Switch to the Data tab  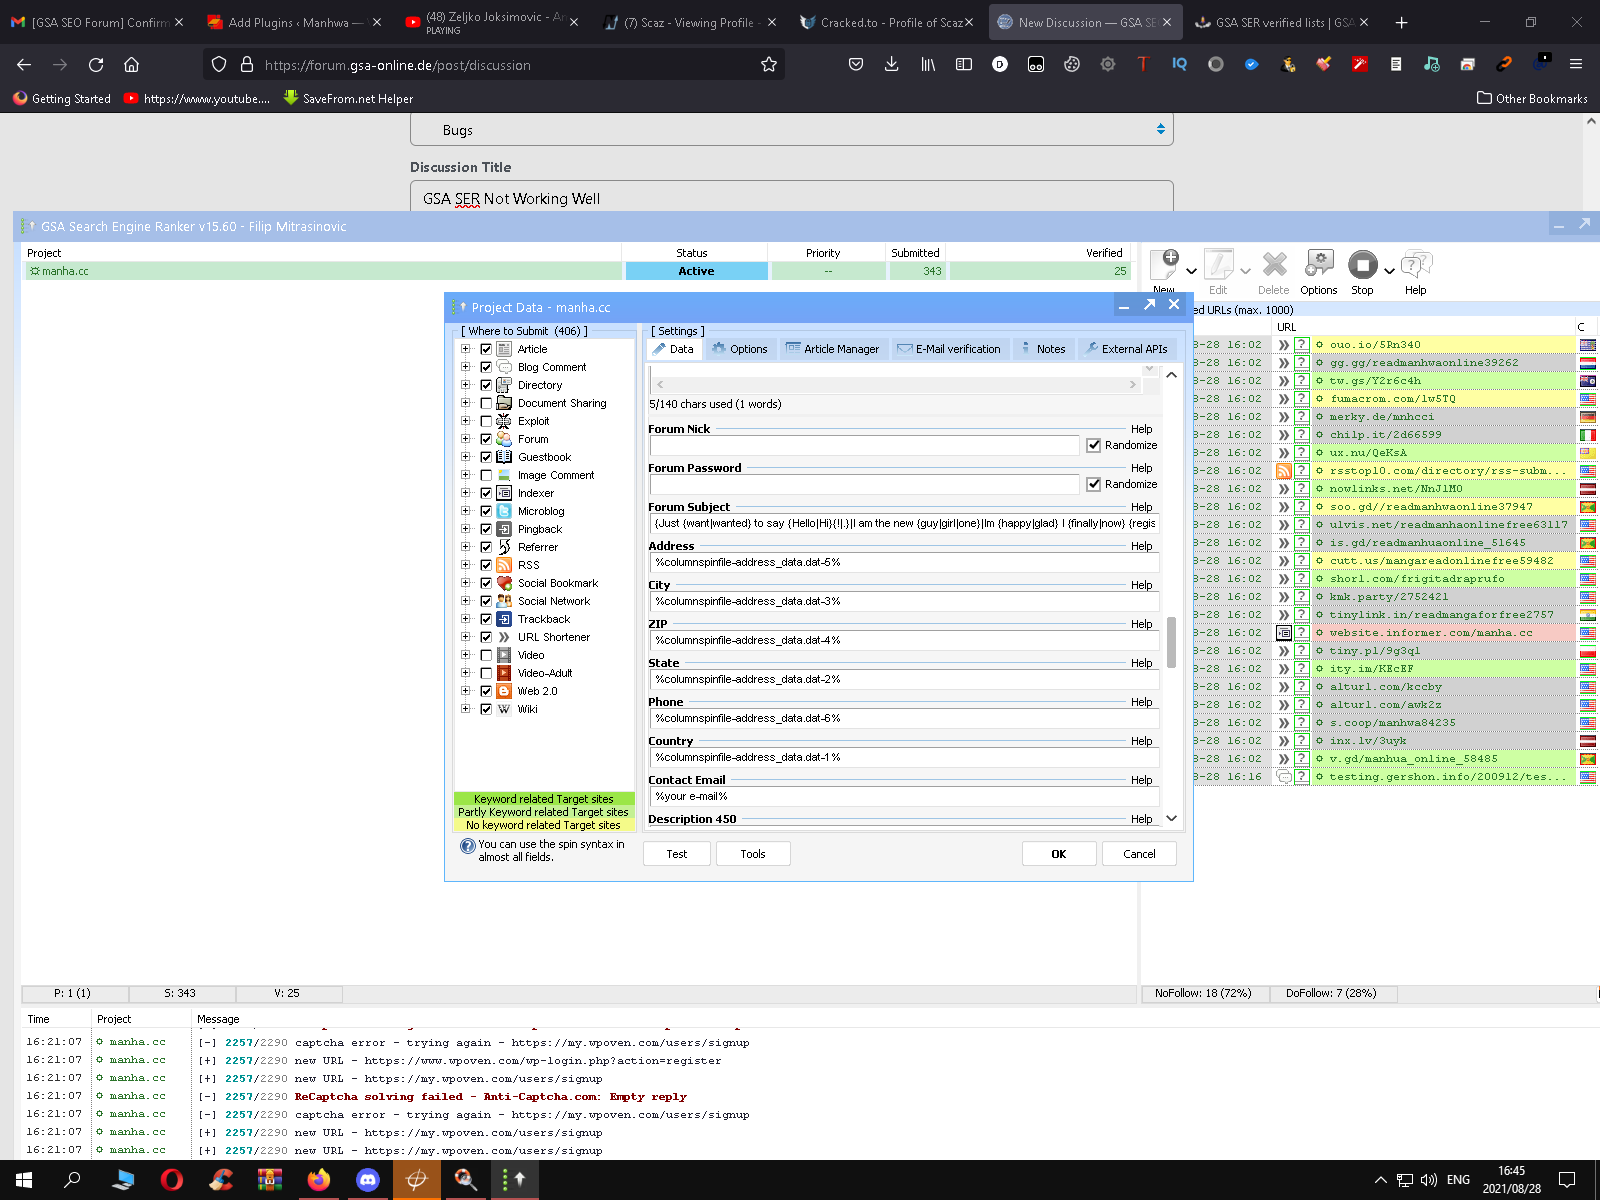click(673, 349)
